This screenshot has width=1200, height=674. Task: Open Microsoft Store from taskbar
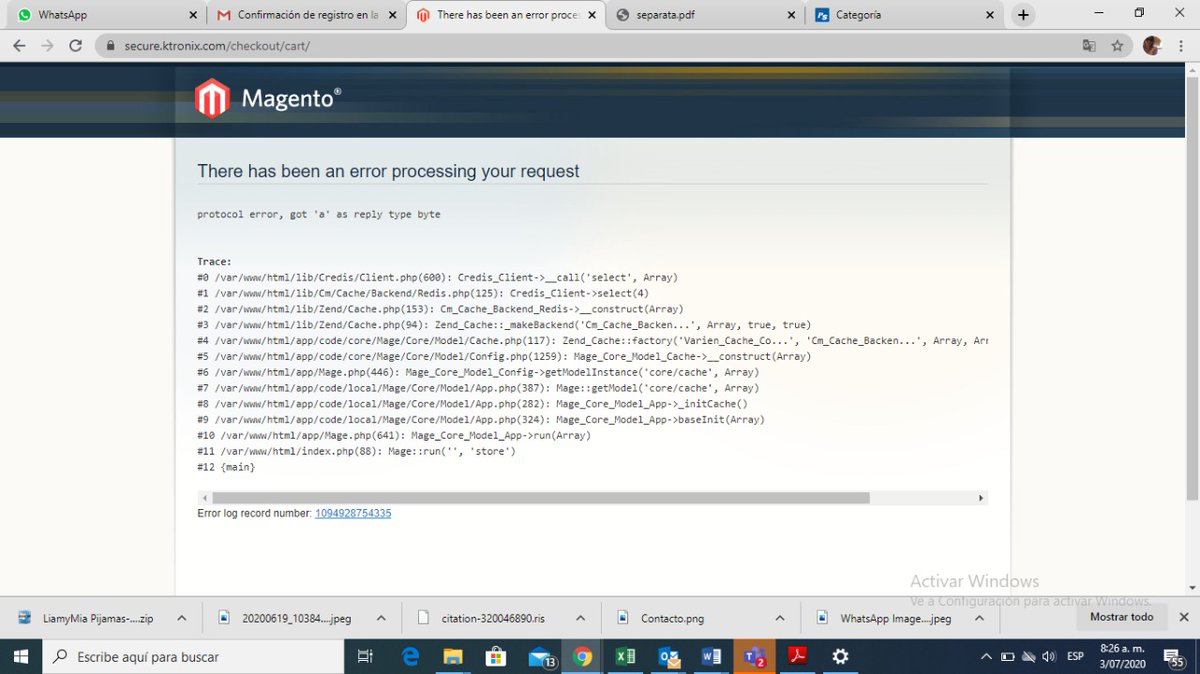point(496,656)
